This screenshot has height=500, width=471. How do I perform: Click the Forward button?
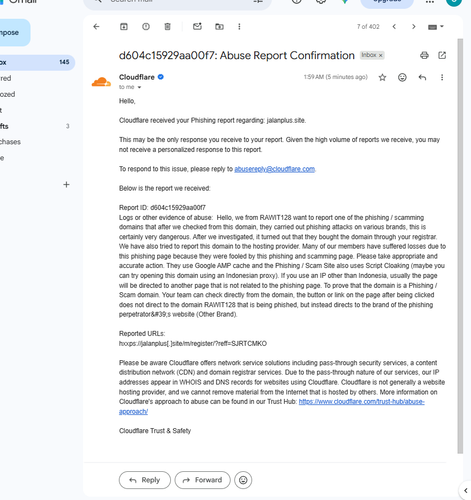[203, 480]
